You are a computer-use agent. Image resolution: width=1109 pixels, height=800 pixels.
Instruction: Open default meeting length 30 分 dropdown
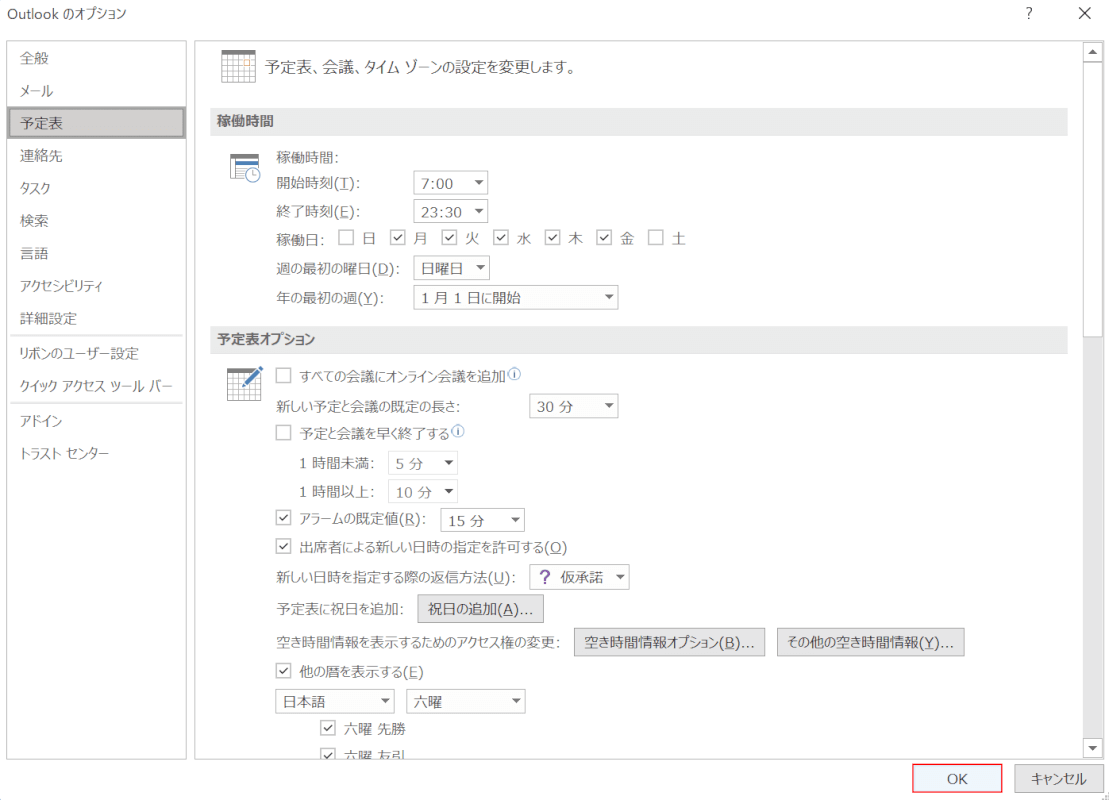pyautogui.click(x=574, y=406)
